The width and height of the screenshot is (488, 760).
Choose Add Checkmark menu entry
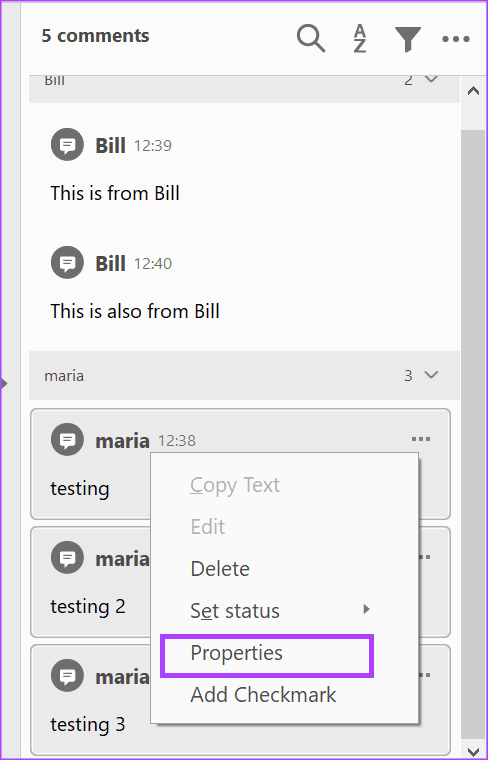[x=263, y=695]
